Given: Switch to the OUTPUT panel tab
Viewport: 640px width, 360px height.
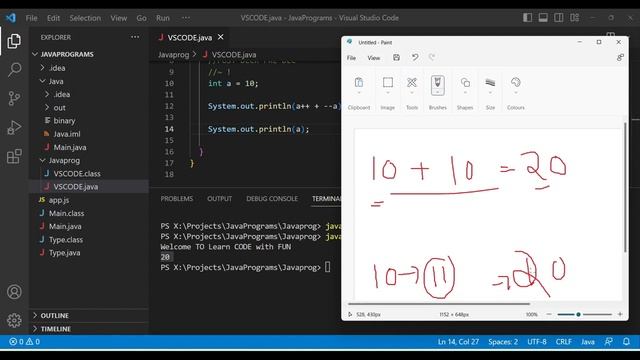Looking at the screenshot, I should (219, 198).
